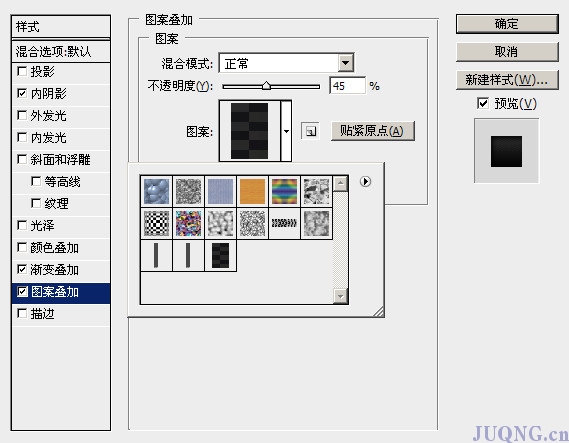Image resolution: width=569 pixels, height=443 pixels.
Task: Uncheck the 内阴影 inner shadow checkbox
Action: click(x=22, y=93)
